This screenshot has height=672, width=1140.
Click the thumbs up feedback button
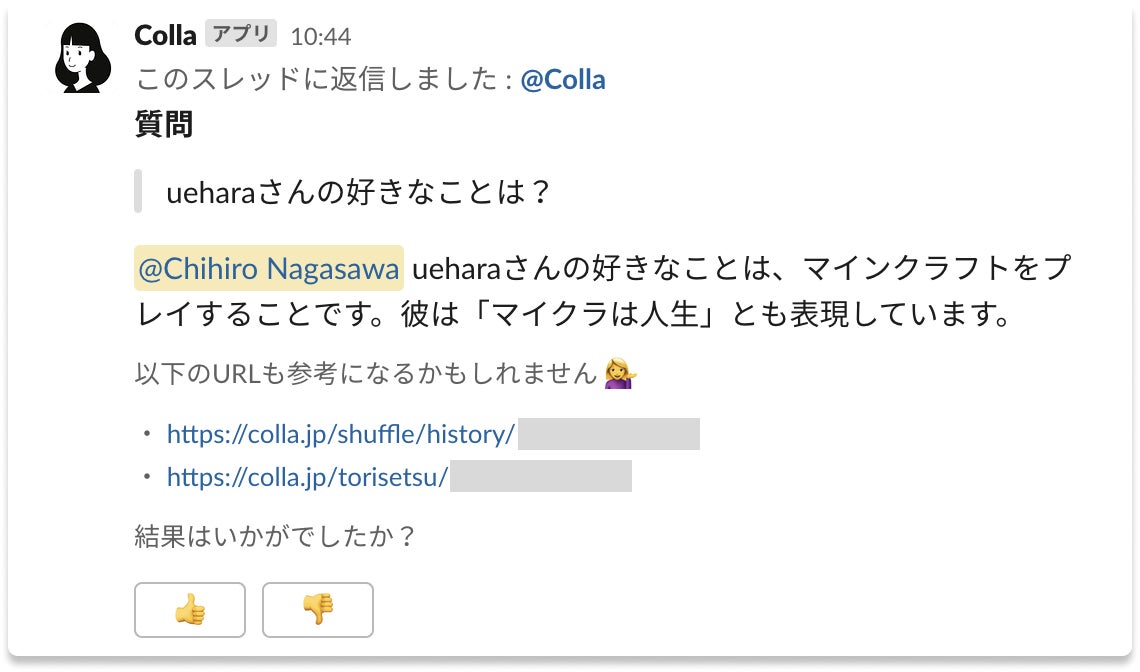click(x=190, y=610)
